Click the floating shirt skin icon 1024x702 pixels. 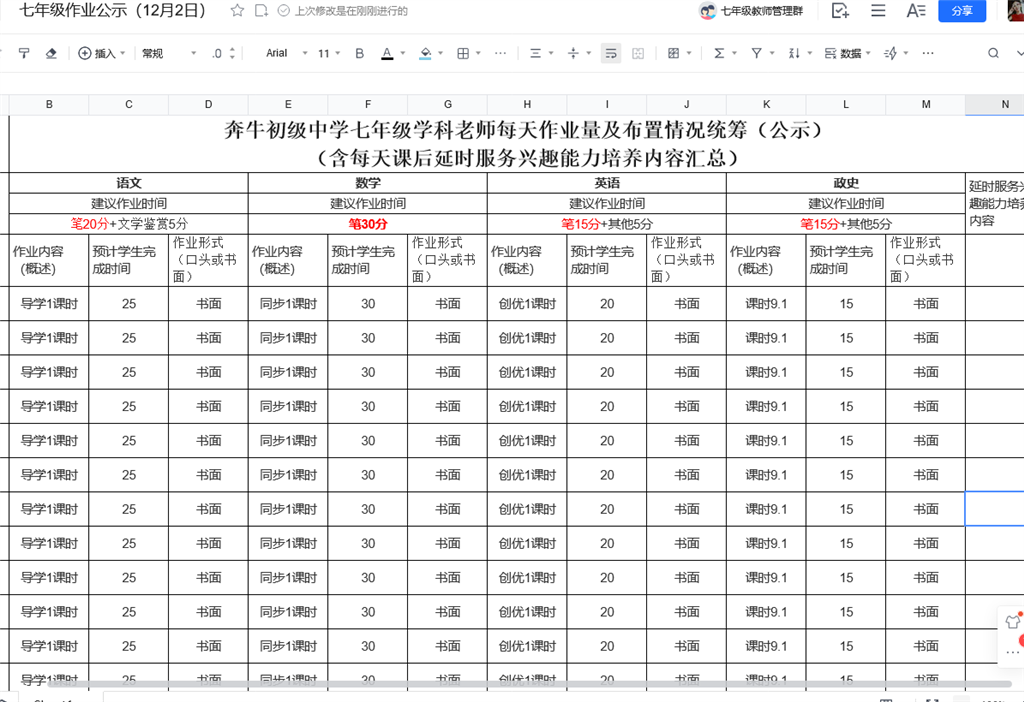1012,622
